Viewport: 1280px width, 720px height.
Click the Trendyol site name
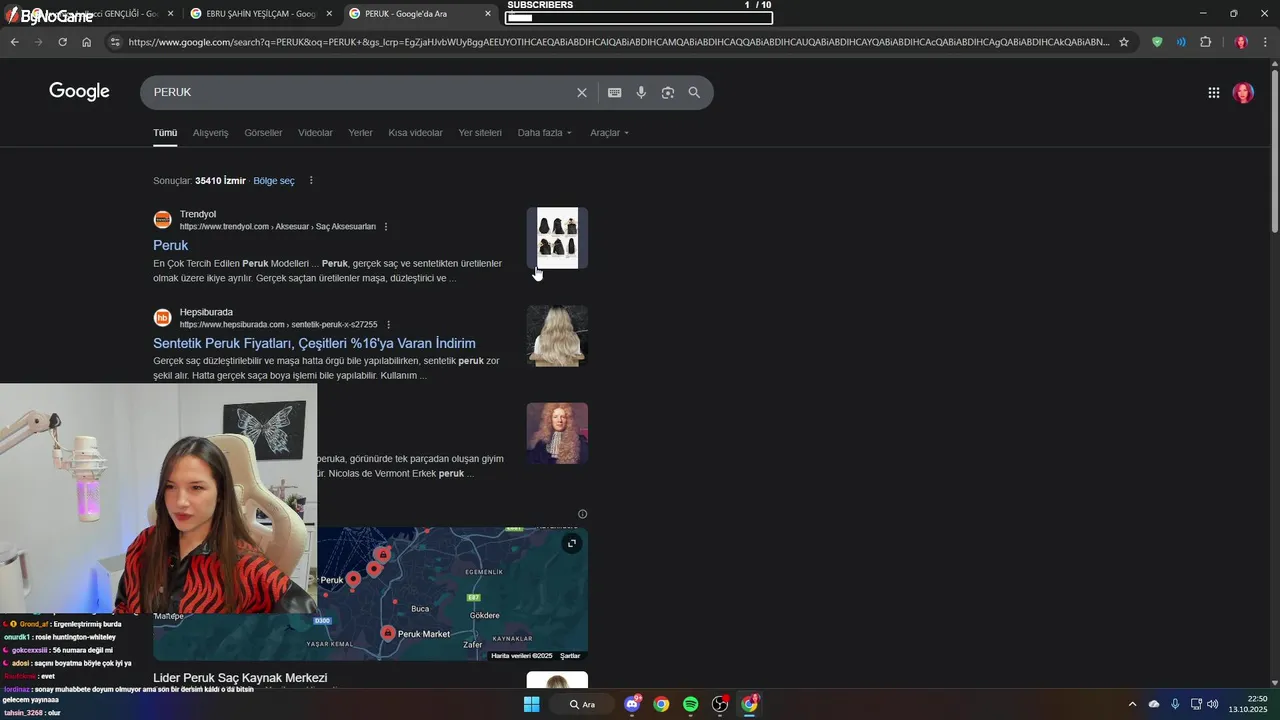[198, 214]
